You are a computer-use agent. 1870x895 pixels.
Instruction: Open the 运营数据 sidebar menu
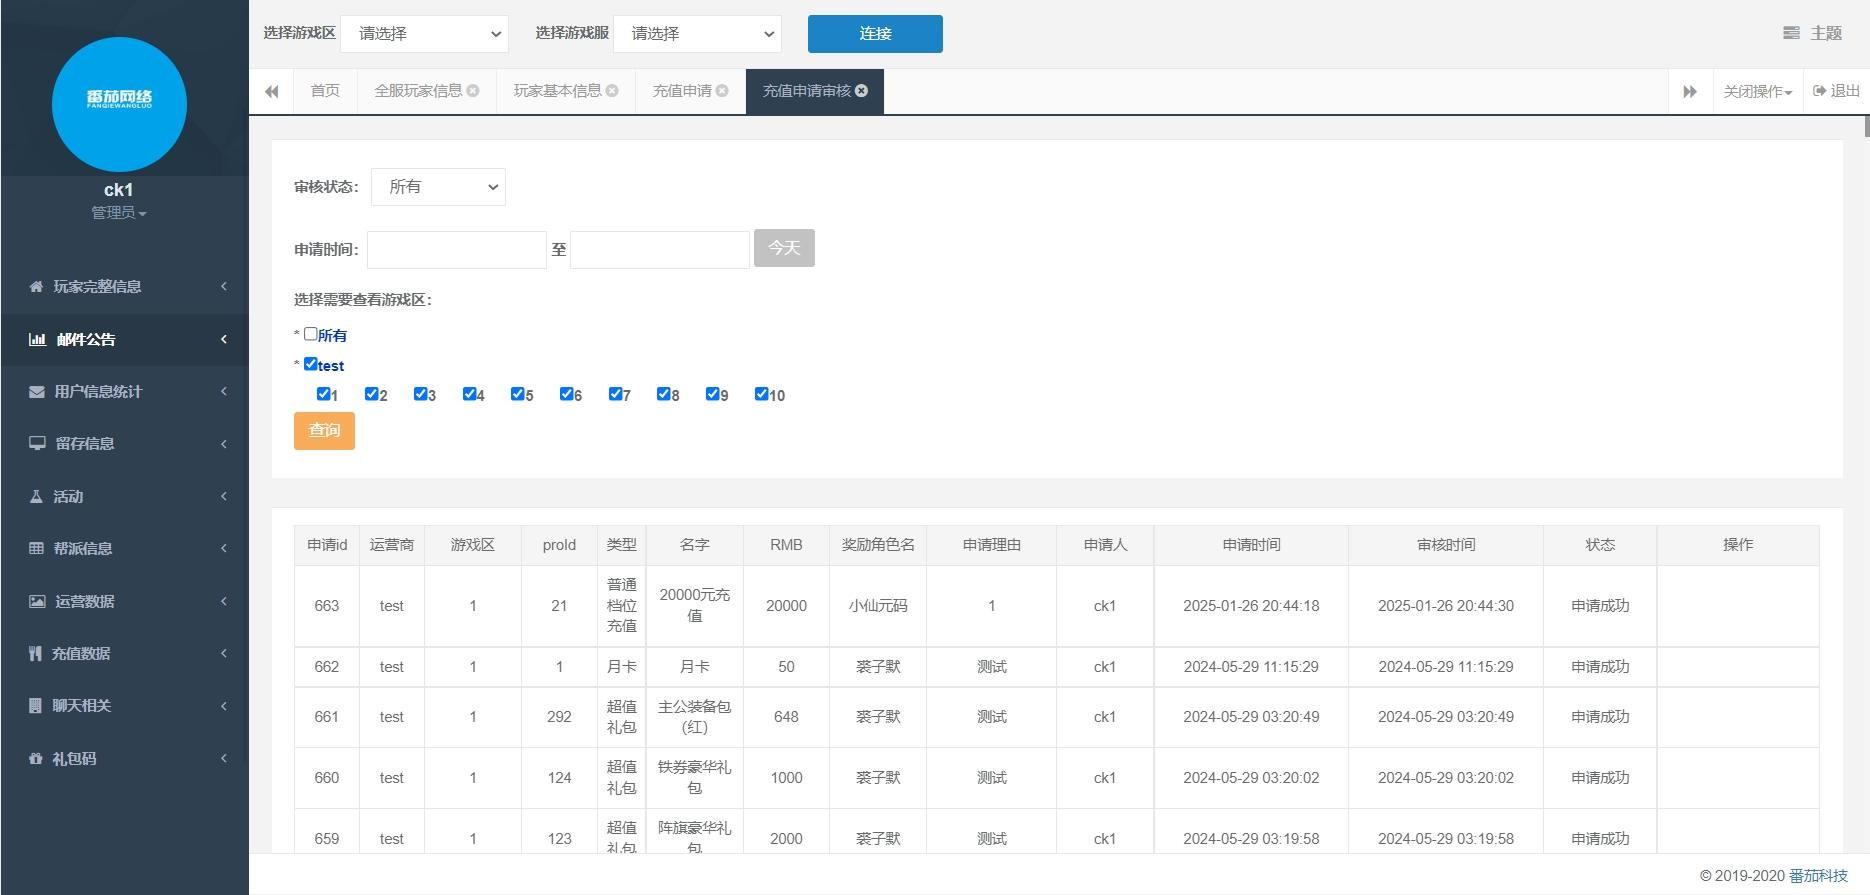(124, 601)
